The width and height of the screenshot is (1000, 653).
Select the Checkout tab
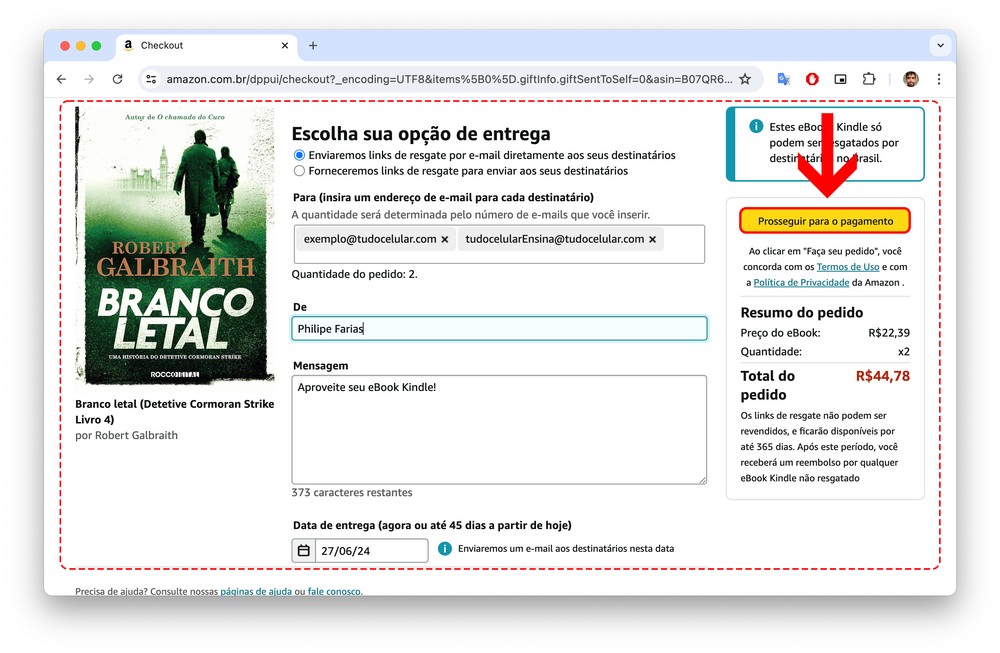point(207,45)
